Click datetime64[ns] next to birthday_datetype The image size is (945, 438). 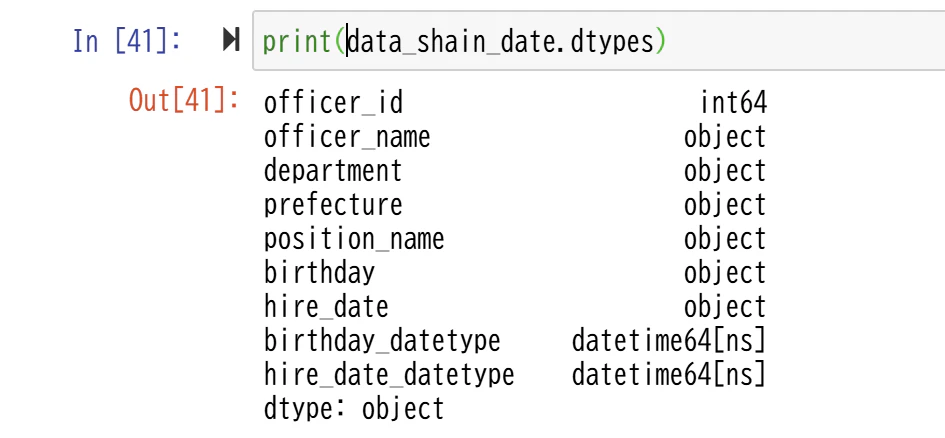click(669, 341)
